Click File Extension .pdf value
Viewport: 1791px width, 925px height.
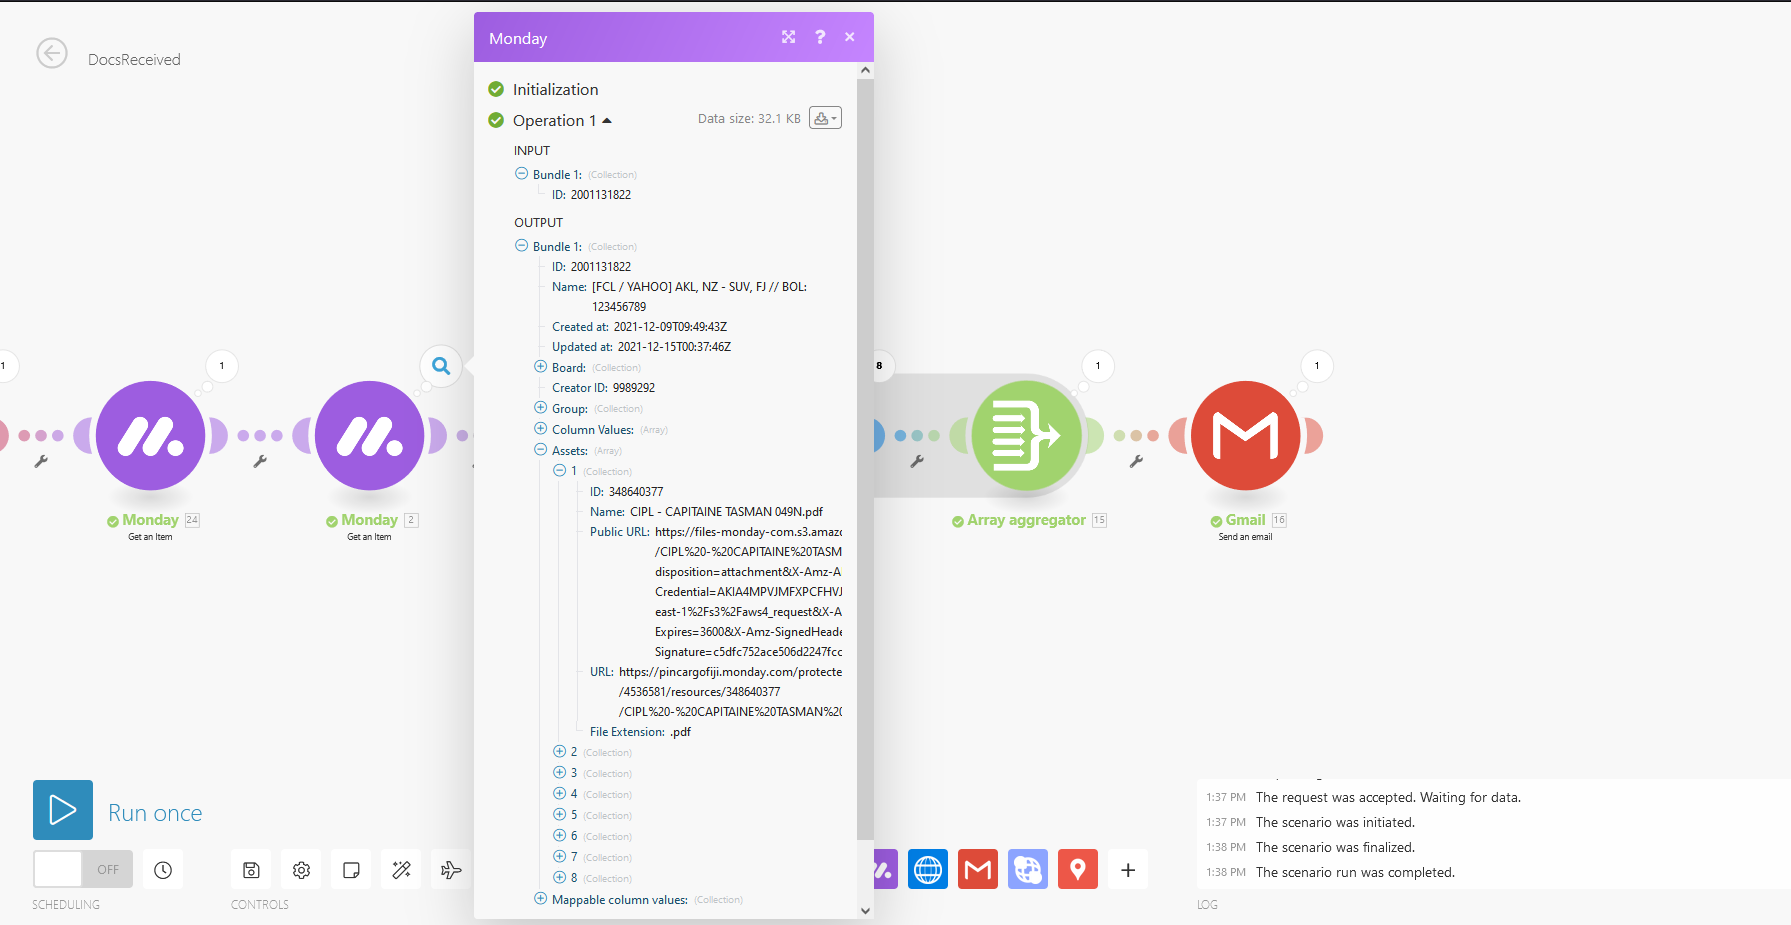click(x=680, y=732)
